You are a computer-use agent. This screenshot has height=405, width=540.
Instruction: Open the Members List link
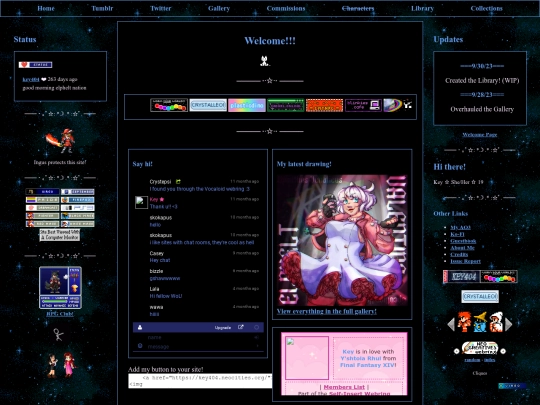pyautogui.click(x=344, y=387)
